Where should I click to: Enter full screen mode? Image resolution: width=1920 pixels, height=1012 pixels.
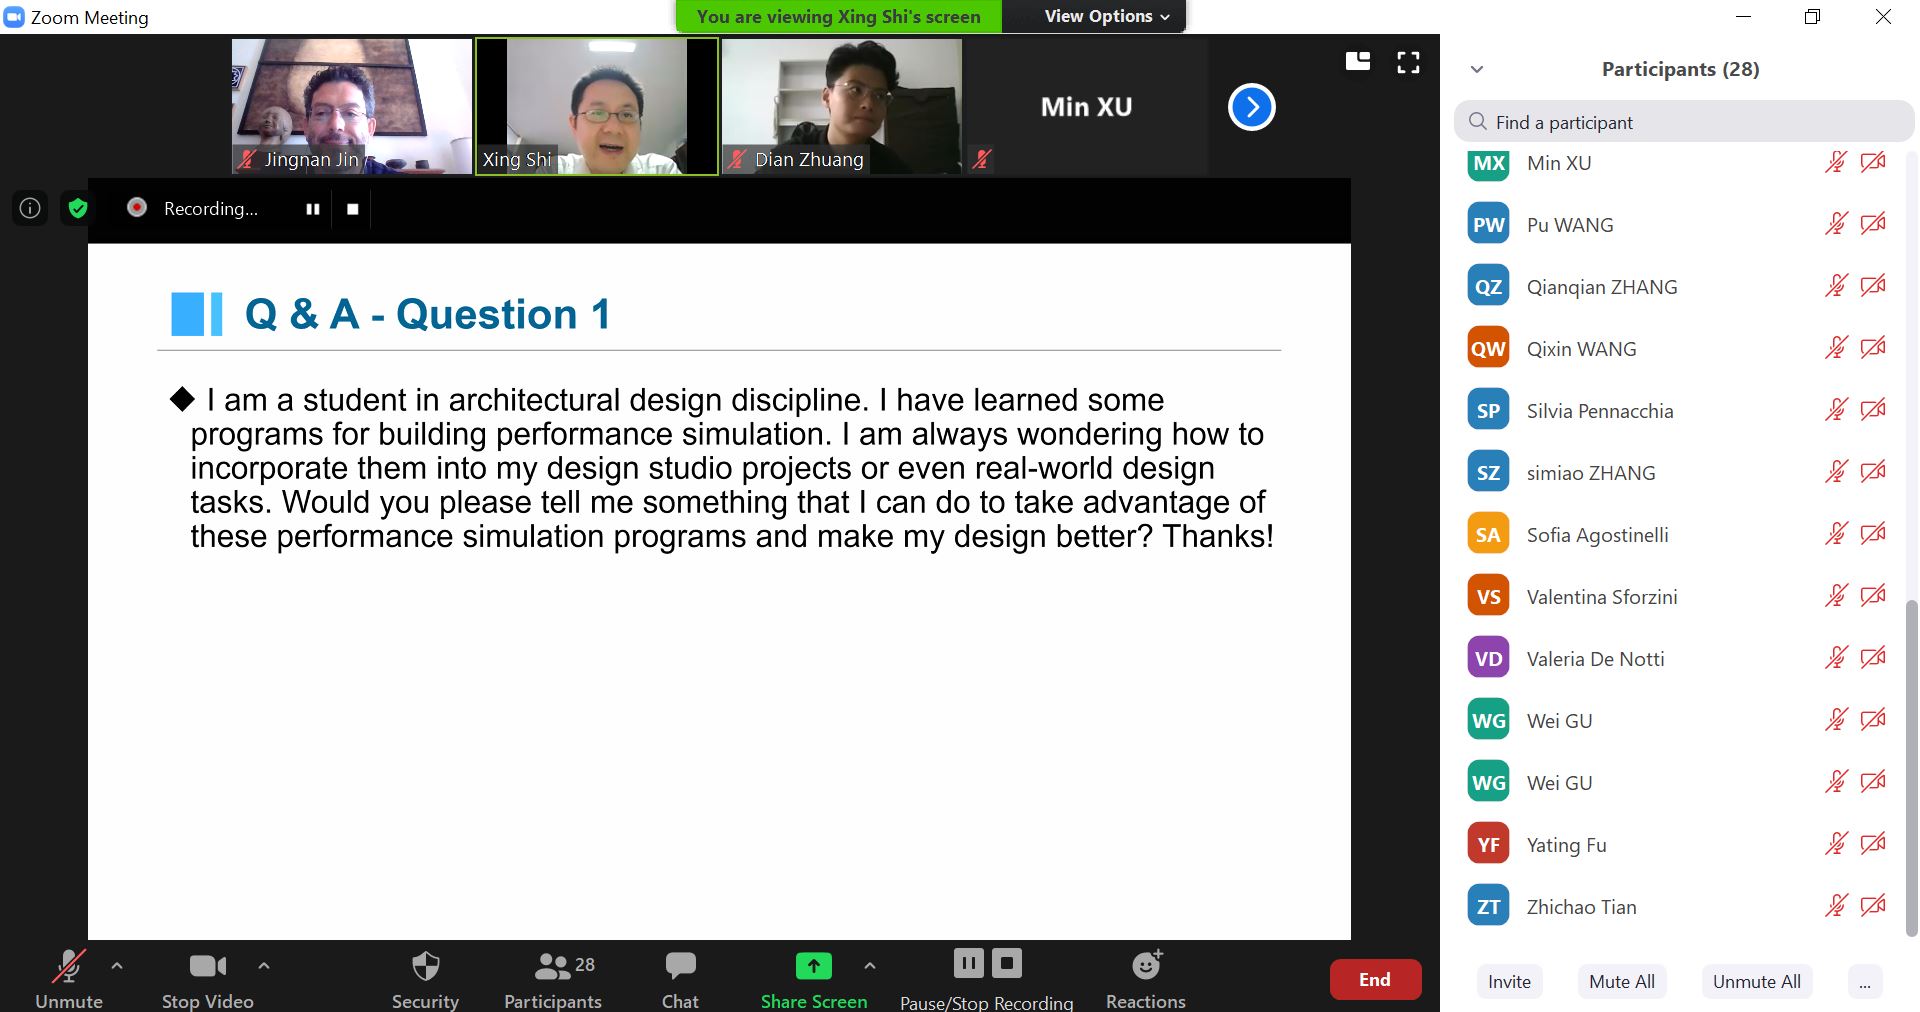(x=1408, y=63)
